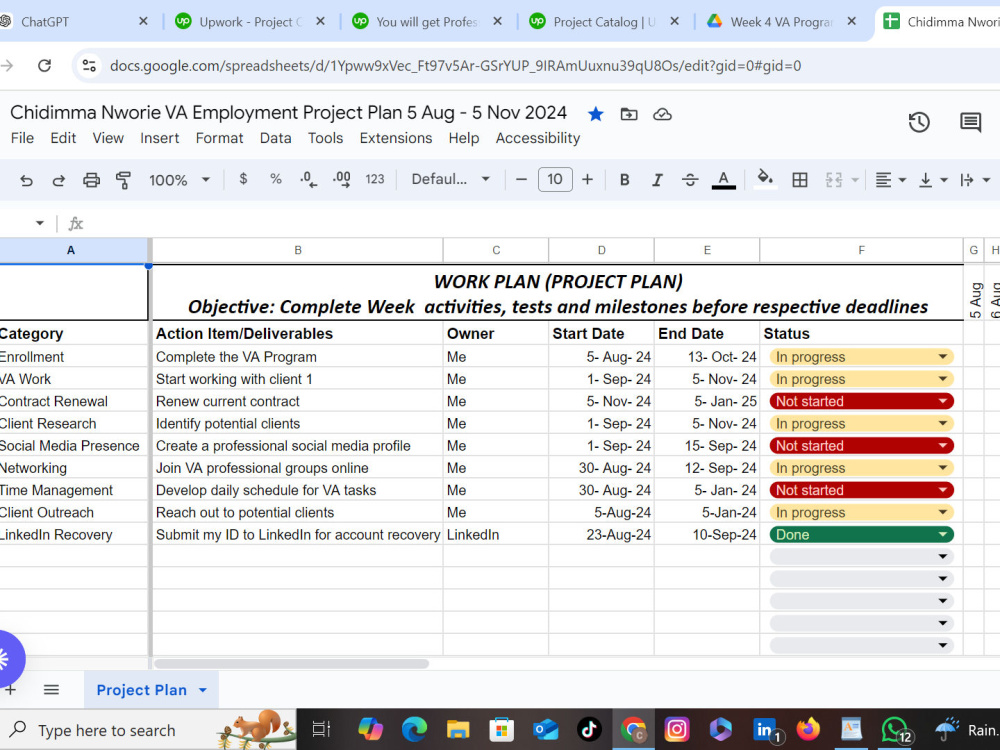This screenshot has width=1000, height=750.
Task: Close the Project Catalog browser tab
Action: coord(674,21)
